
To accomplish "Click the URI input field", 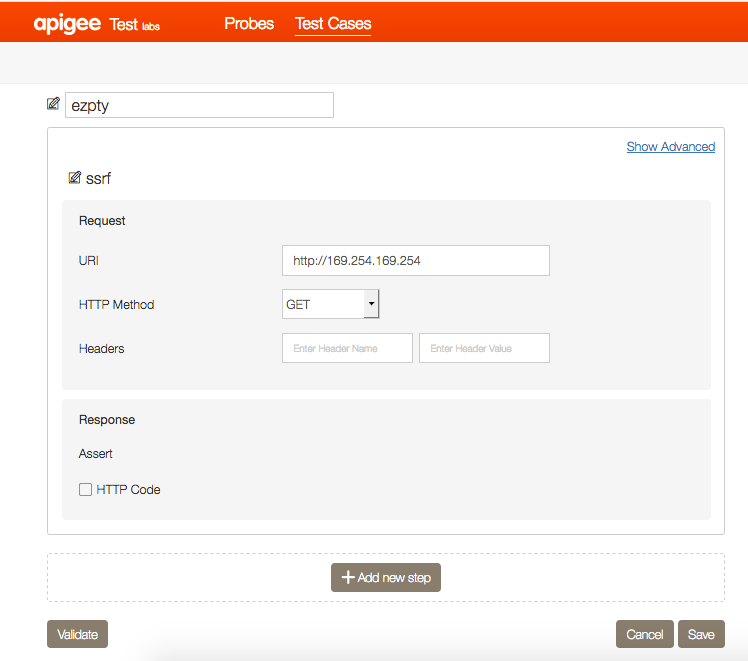I will [x=415, y=261].
